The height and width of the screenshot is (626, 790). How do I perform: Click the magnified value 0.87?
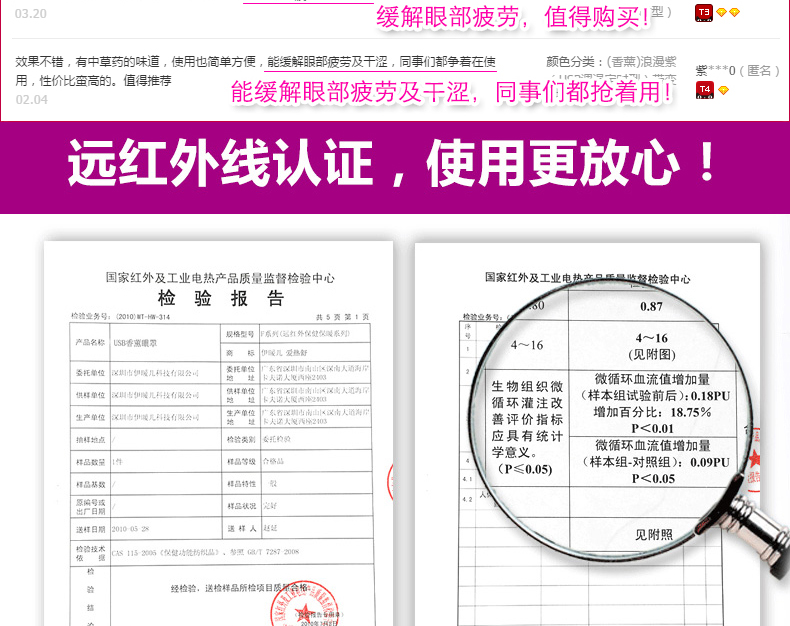pos(651,306)
